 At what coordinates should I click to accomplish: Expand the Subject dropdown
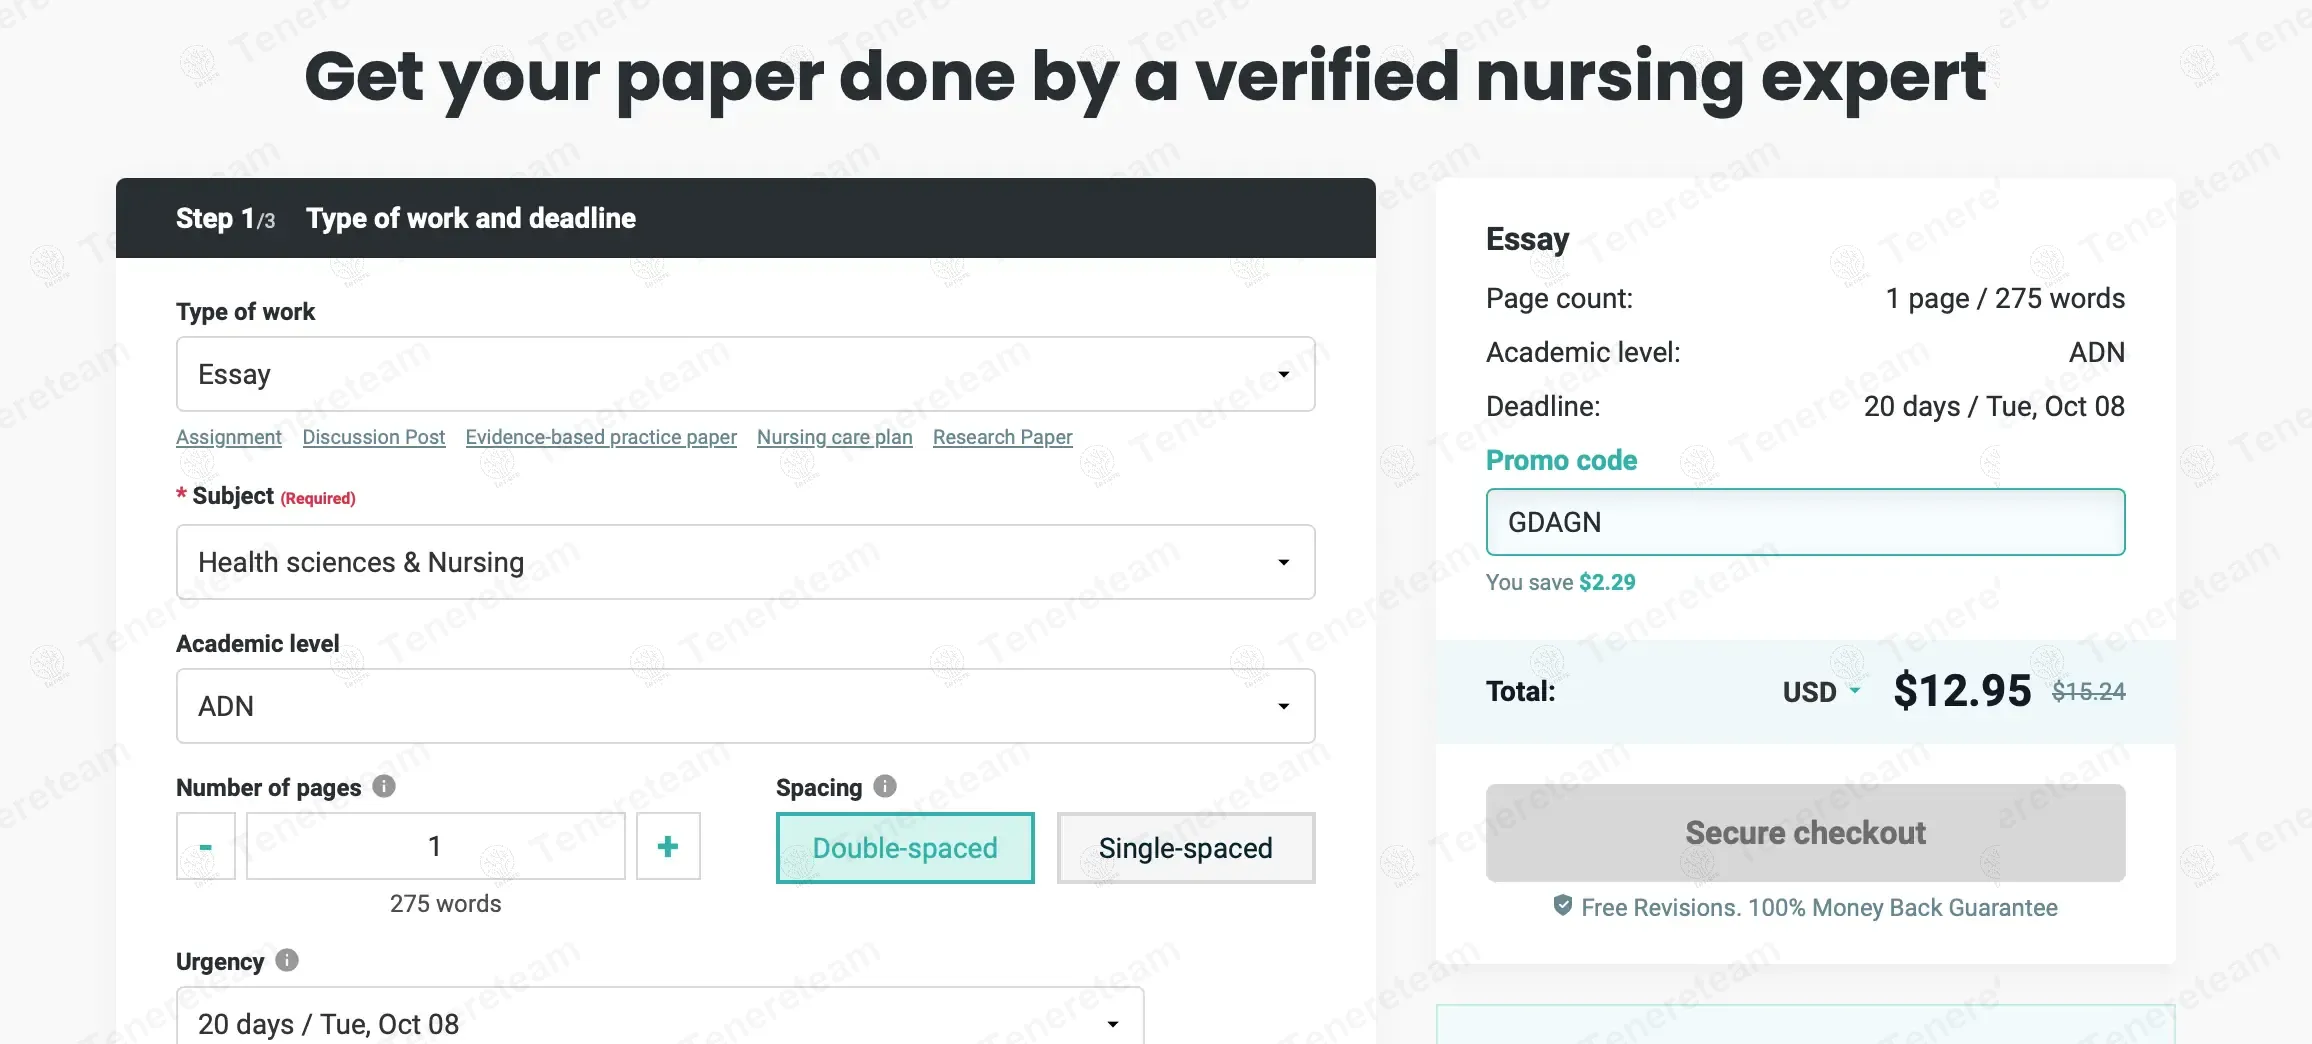(745, 562)
